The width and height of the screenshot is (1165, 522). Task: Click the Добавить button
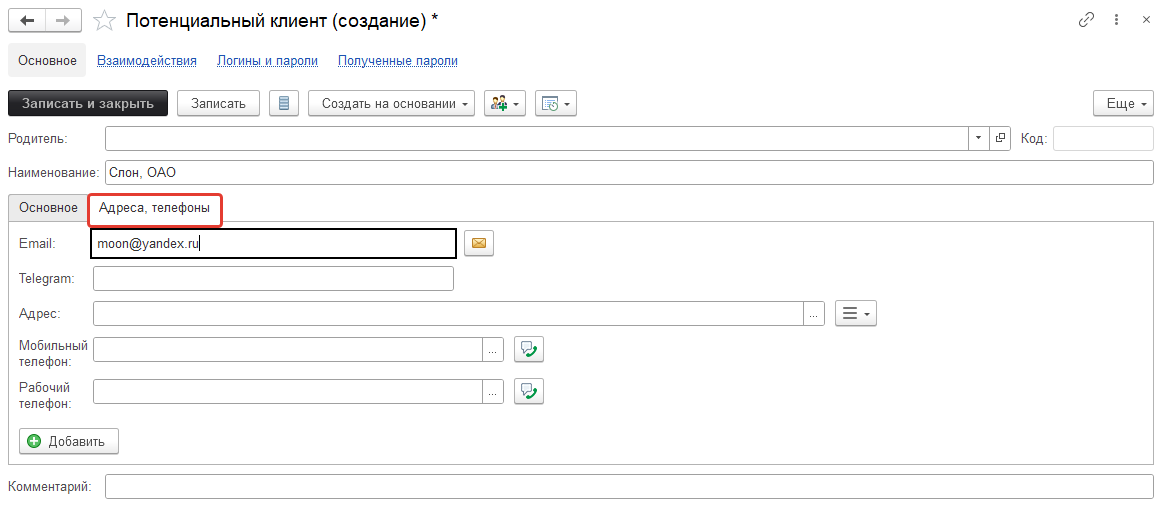click(x=69, y=441)
